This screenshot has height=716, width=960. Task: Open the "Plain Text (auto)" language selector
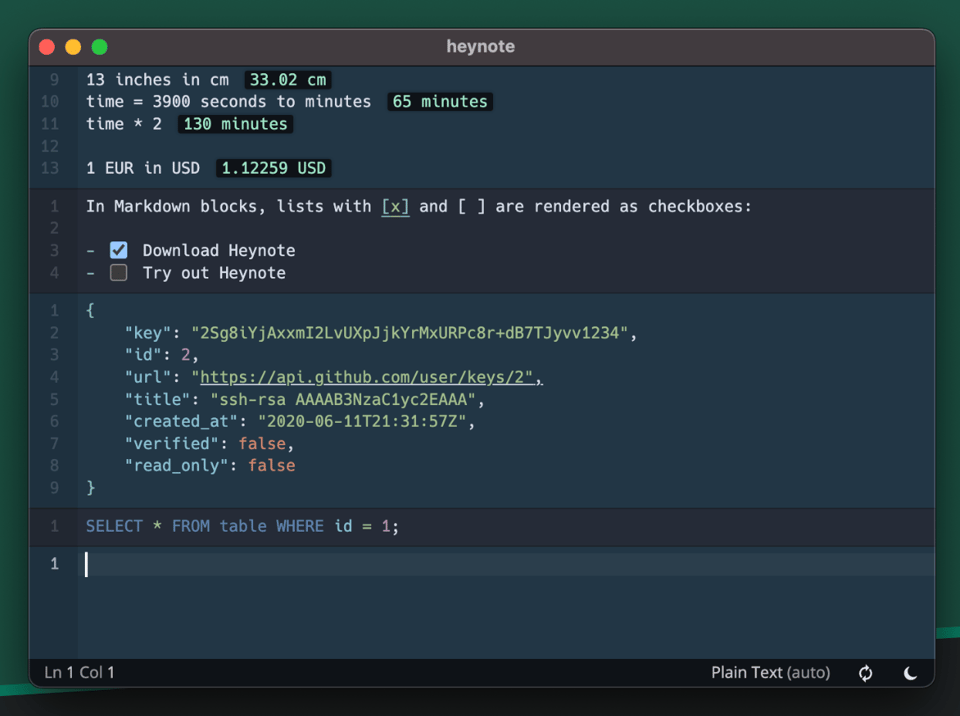point(770,673)
